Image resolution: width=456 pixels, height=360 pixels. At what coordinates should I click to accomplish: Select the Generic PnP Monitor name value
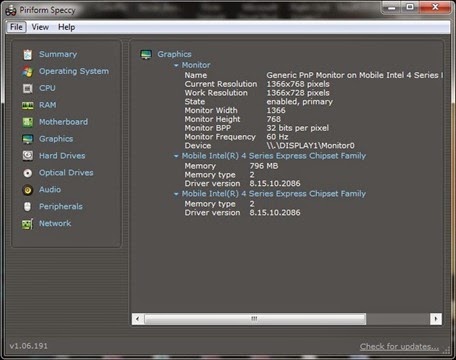click(x=355, y=75)
